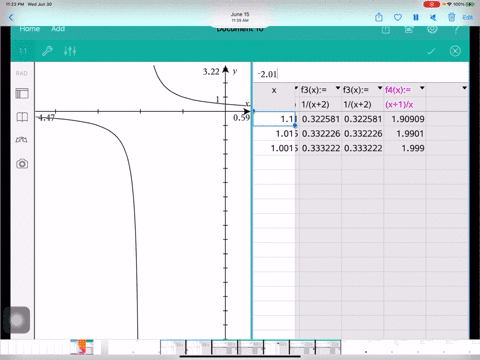Favorite the video with the heart icon
Image resolution: width=480 pixels, height=360 pixels.
398,17
